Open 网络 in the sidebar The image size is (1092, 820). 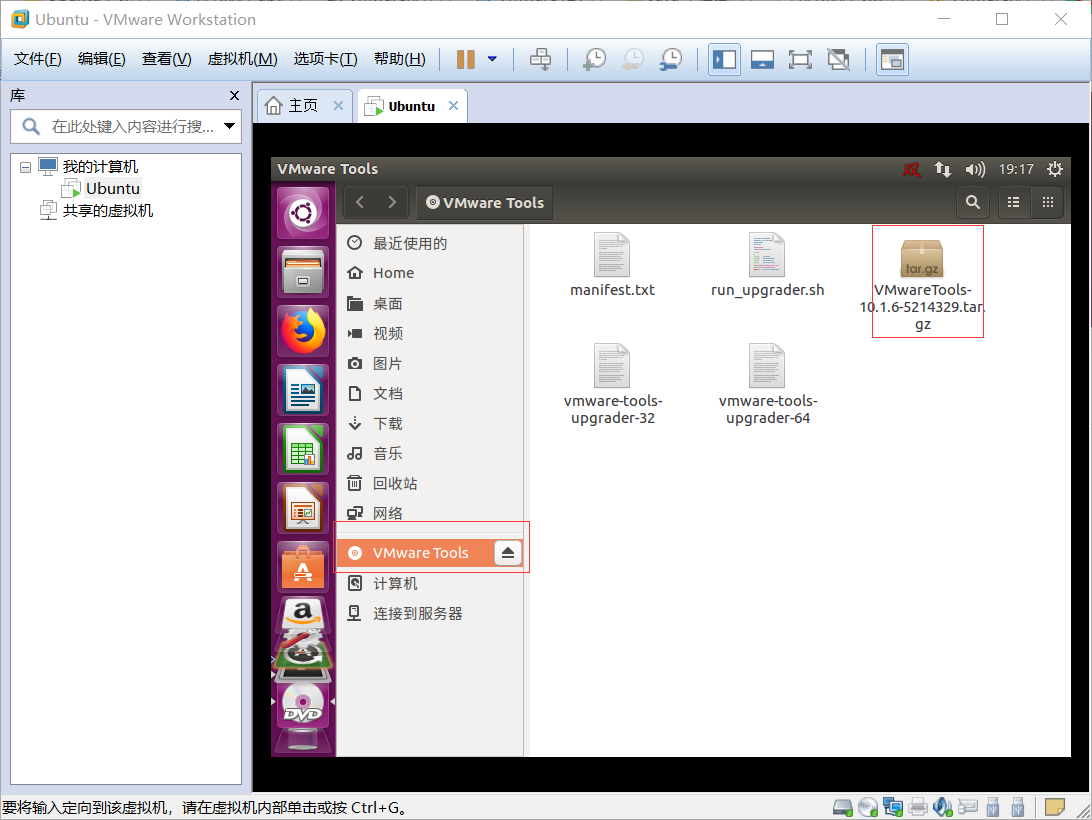[x=429, y=513]
